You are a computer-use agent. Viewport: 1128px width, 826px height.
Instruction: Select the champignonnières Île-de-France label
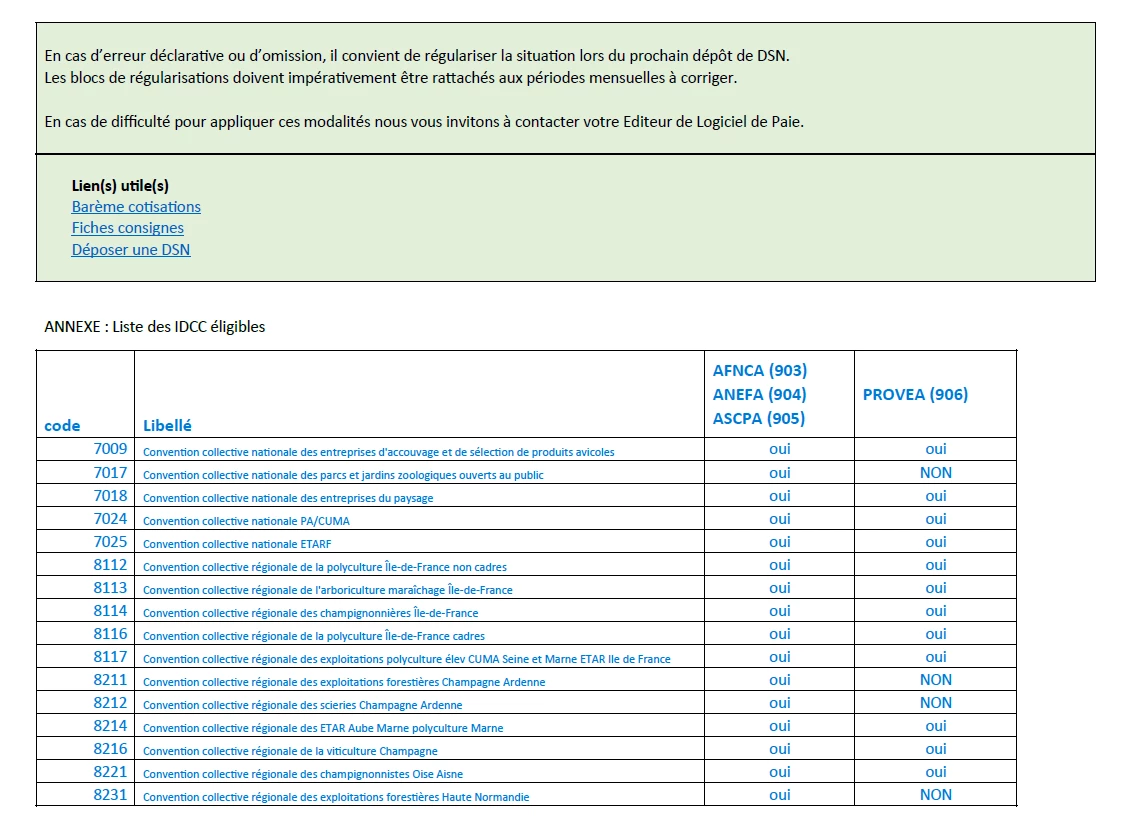tap(311, 613)
